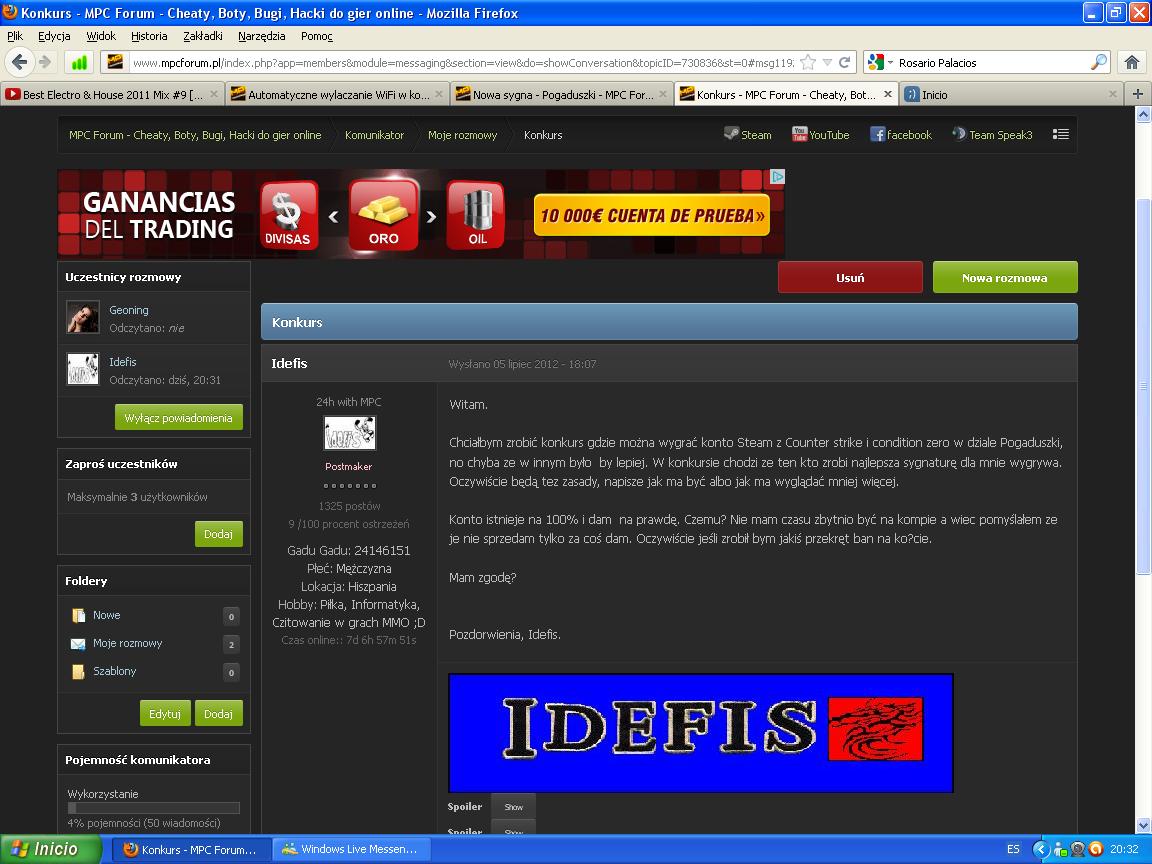
Task: Open the YouTube link in header
Action: tap(821, 134)
